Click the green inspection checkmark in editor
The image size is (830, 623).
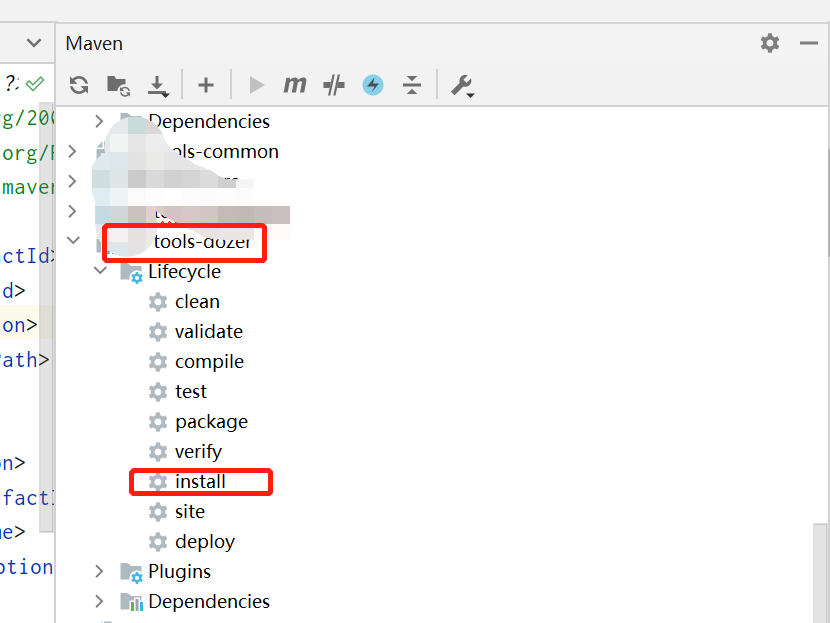click(35, 84)
